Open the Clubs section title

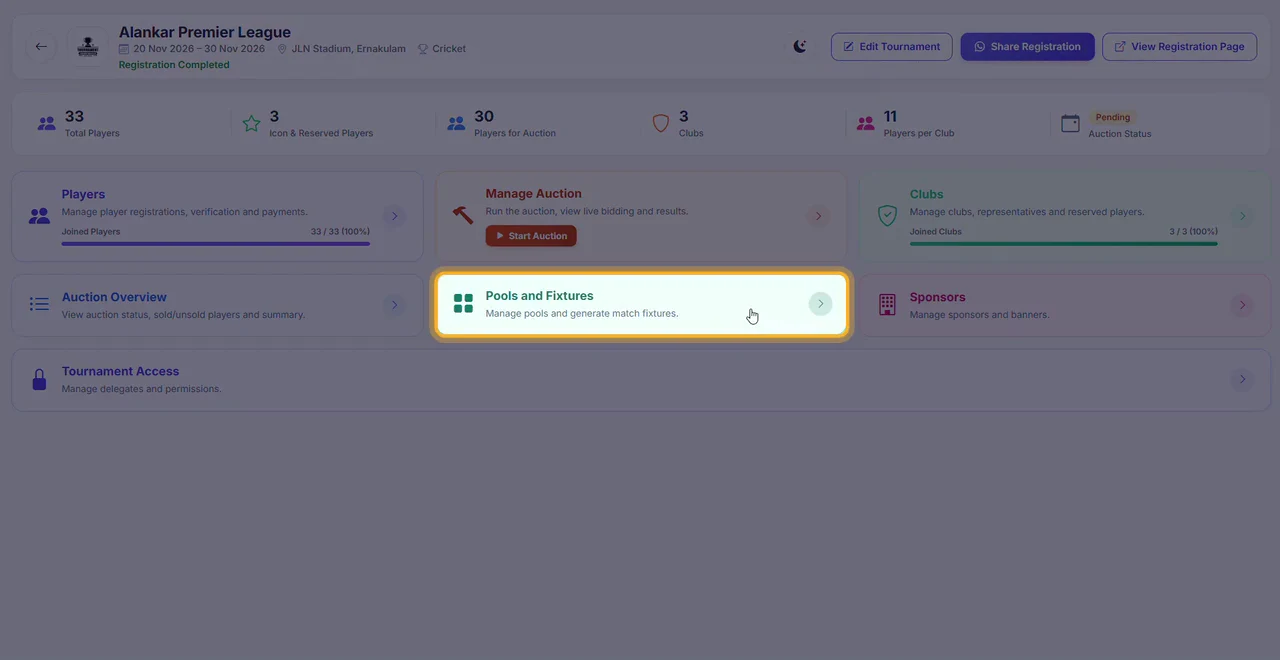pos(926,194)
